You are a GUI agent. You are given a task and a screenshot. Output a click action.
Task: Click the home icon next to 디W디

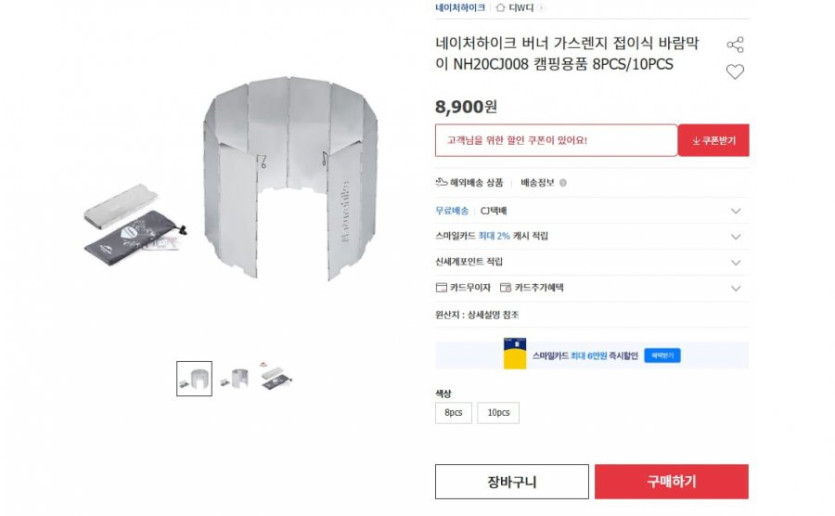tap(501, 8)
